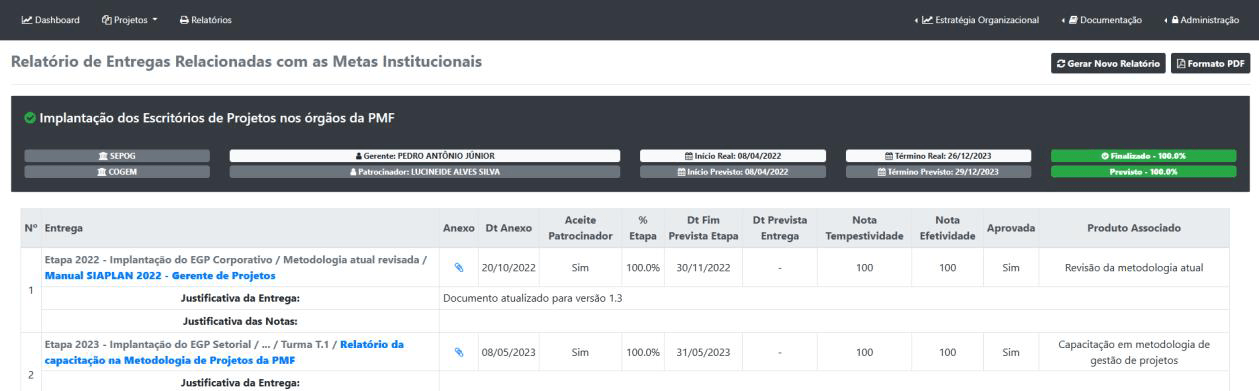1259x391 pixels.
Task: Click the Aceite Patrocinador column header
Action: click(x=580, y=228)
